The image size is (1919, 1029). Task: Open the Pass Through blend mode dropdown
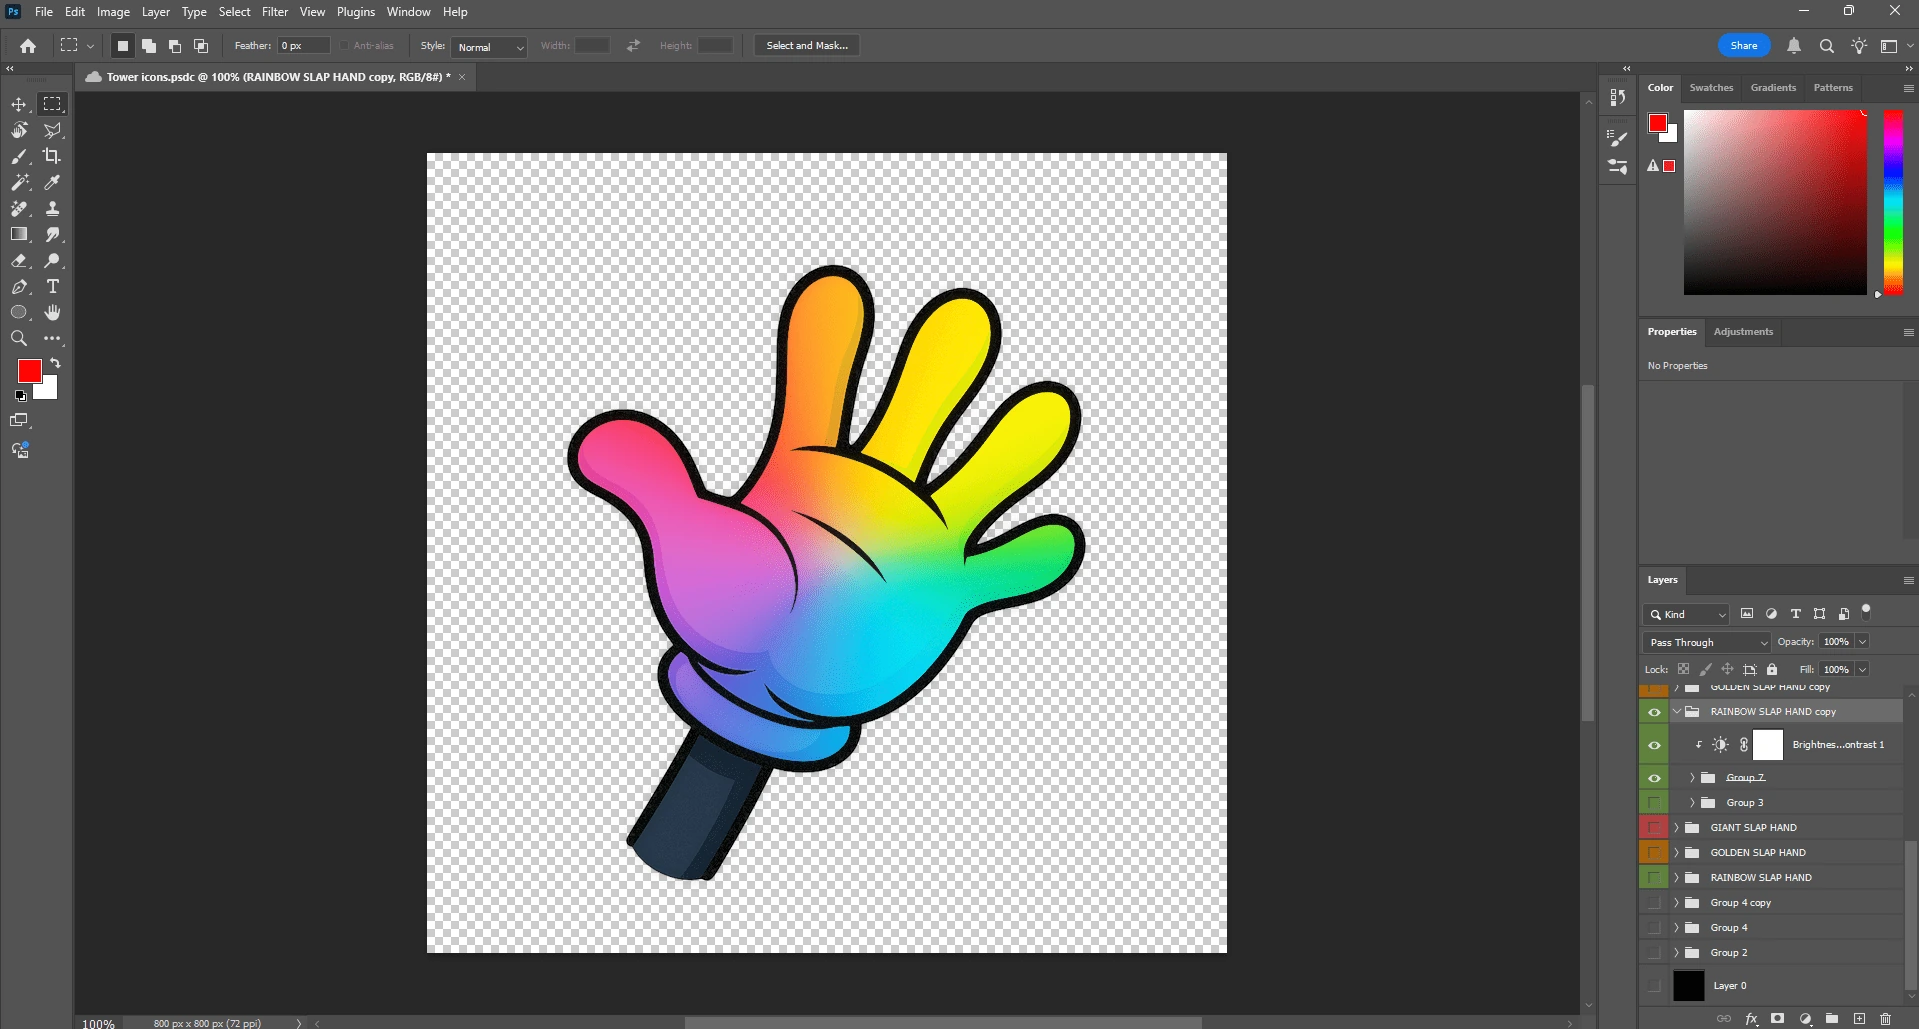(x=1706, y=643)
